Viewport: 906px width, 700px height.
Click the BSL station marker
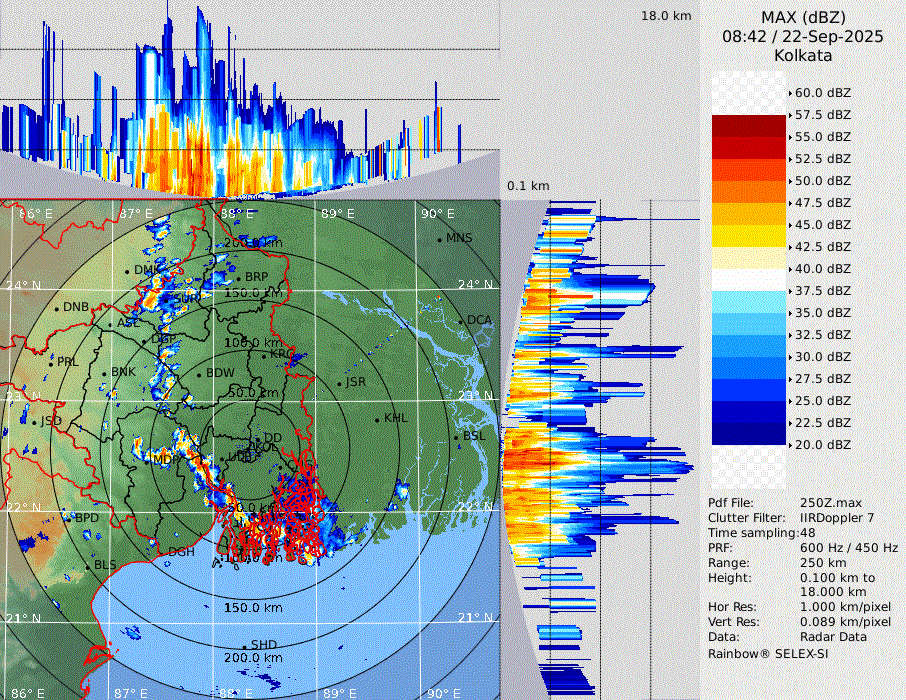point(456,437)
